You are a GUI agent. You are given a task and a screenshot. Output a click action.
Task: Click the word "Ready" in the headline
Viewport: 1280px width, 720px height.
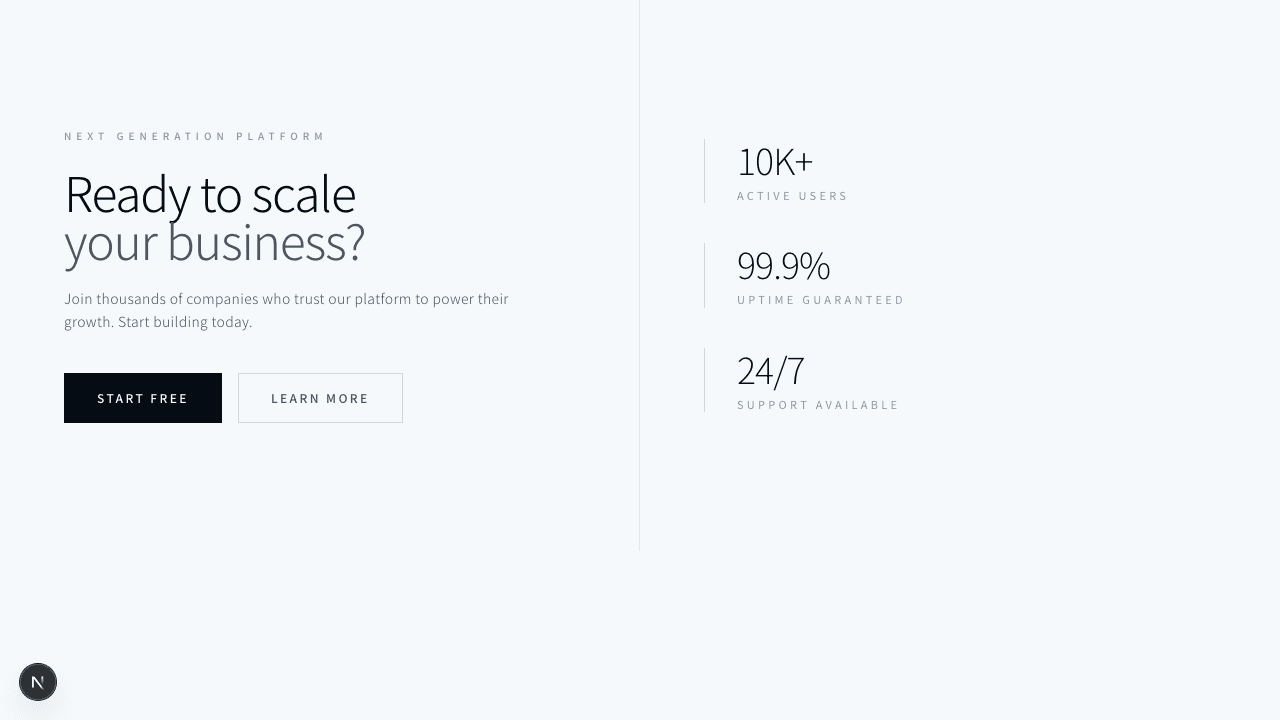[127, 195]
